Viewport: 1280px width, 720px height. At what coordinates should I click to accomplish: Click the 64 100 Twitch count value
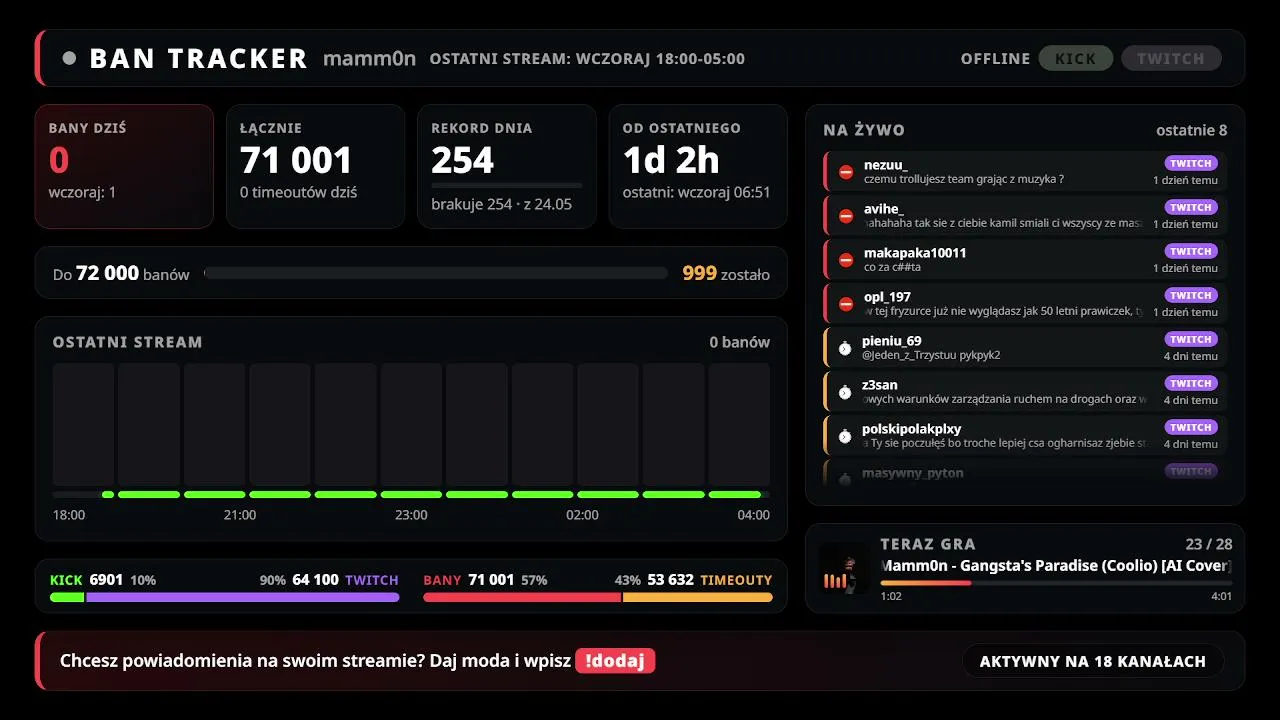pyautogui.click(x=315, y=580)
